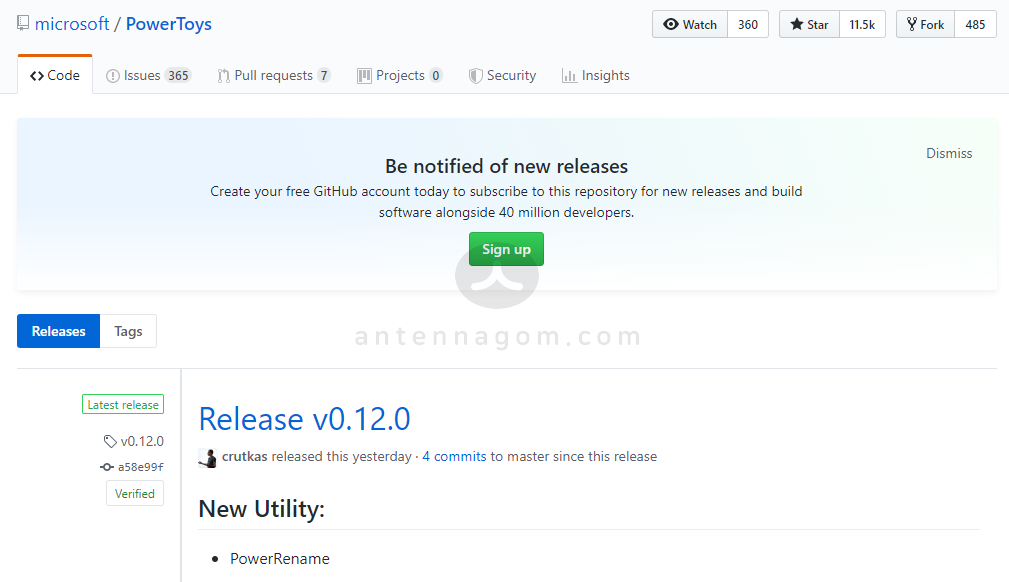Open the 11.5k stargazers count
This screenshot has height=582, width=1009.
coord(862,24)
